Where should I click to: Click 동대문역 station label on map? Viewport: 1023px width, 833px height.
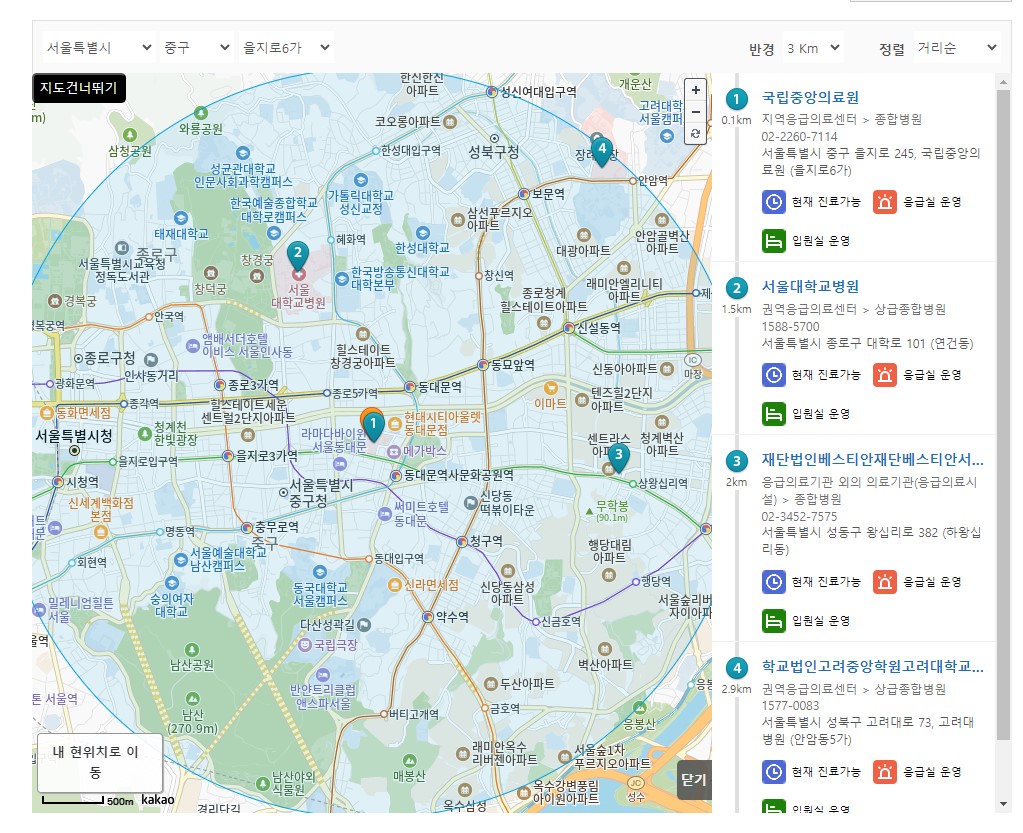[x=440, y=387]
